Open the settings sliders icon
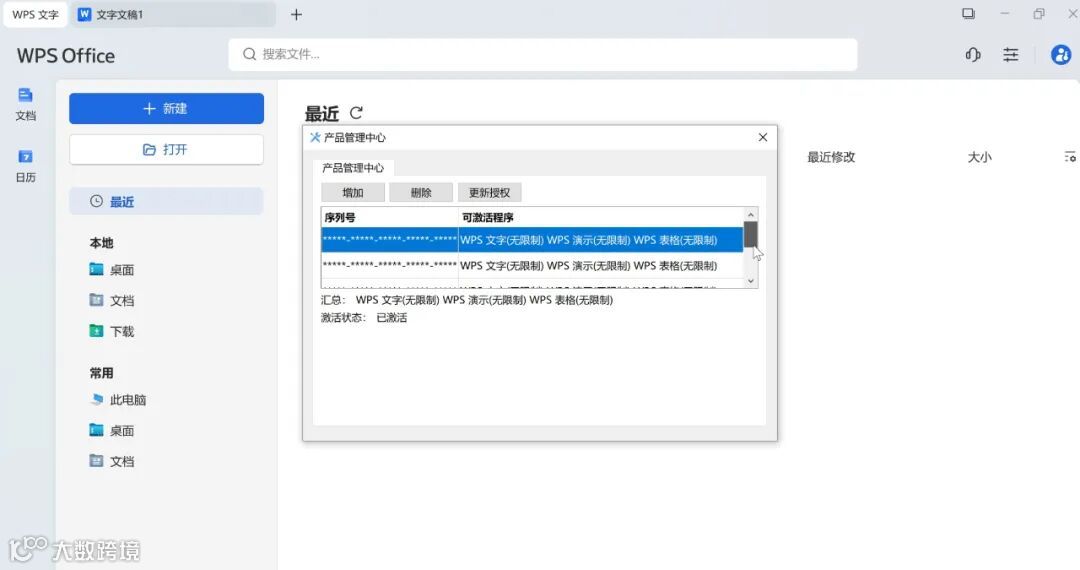Image resolution: width=1080 pixels, height=570 pixels. point(1010,55)
